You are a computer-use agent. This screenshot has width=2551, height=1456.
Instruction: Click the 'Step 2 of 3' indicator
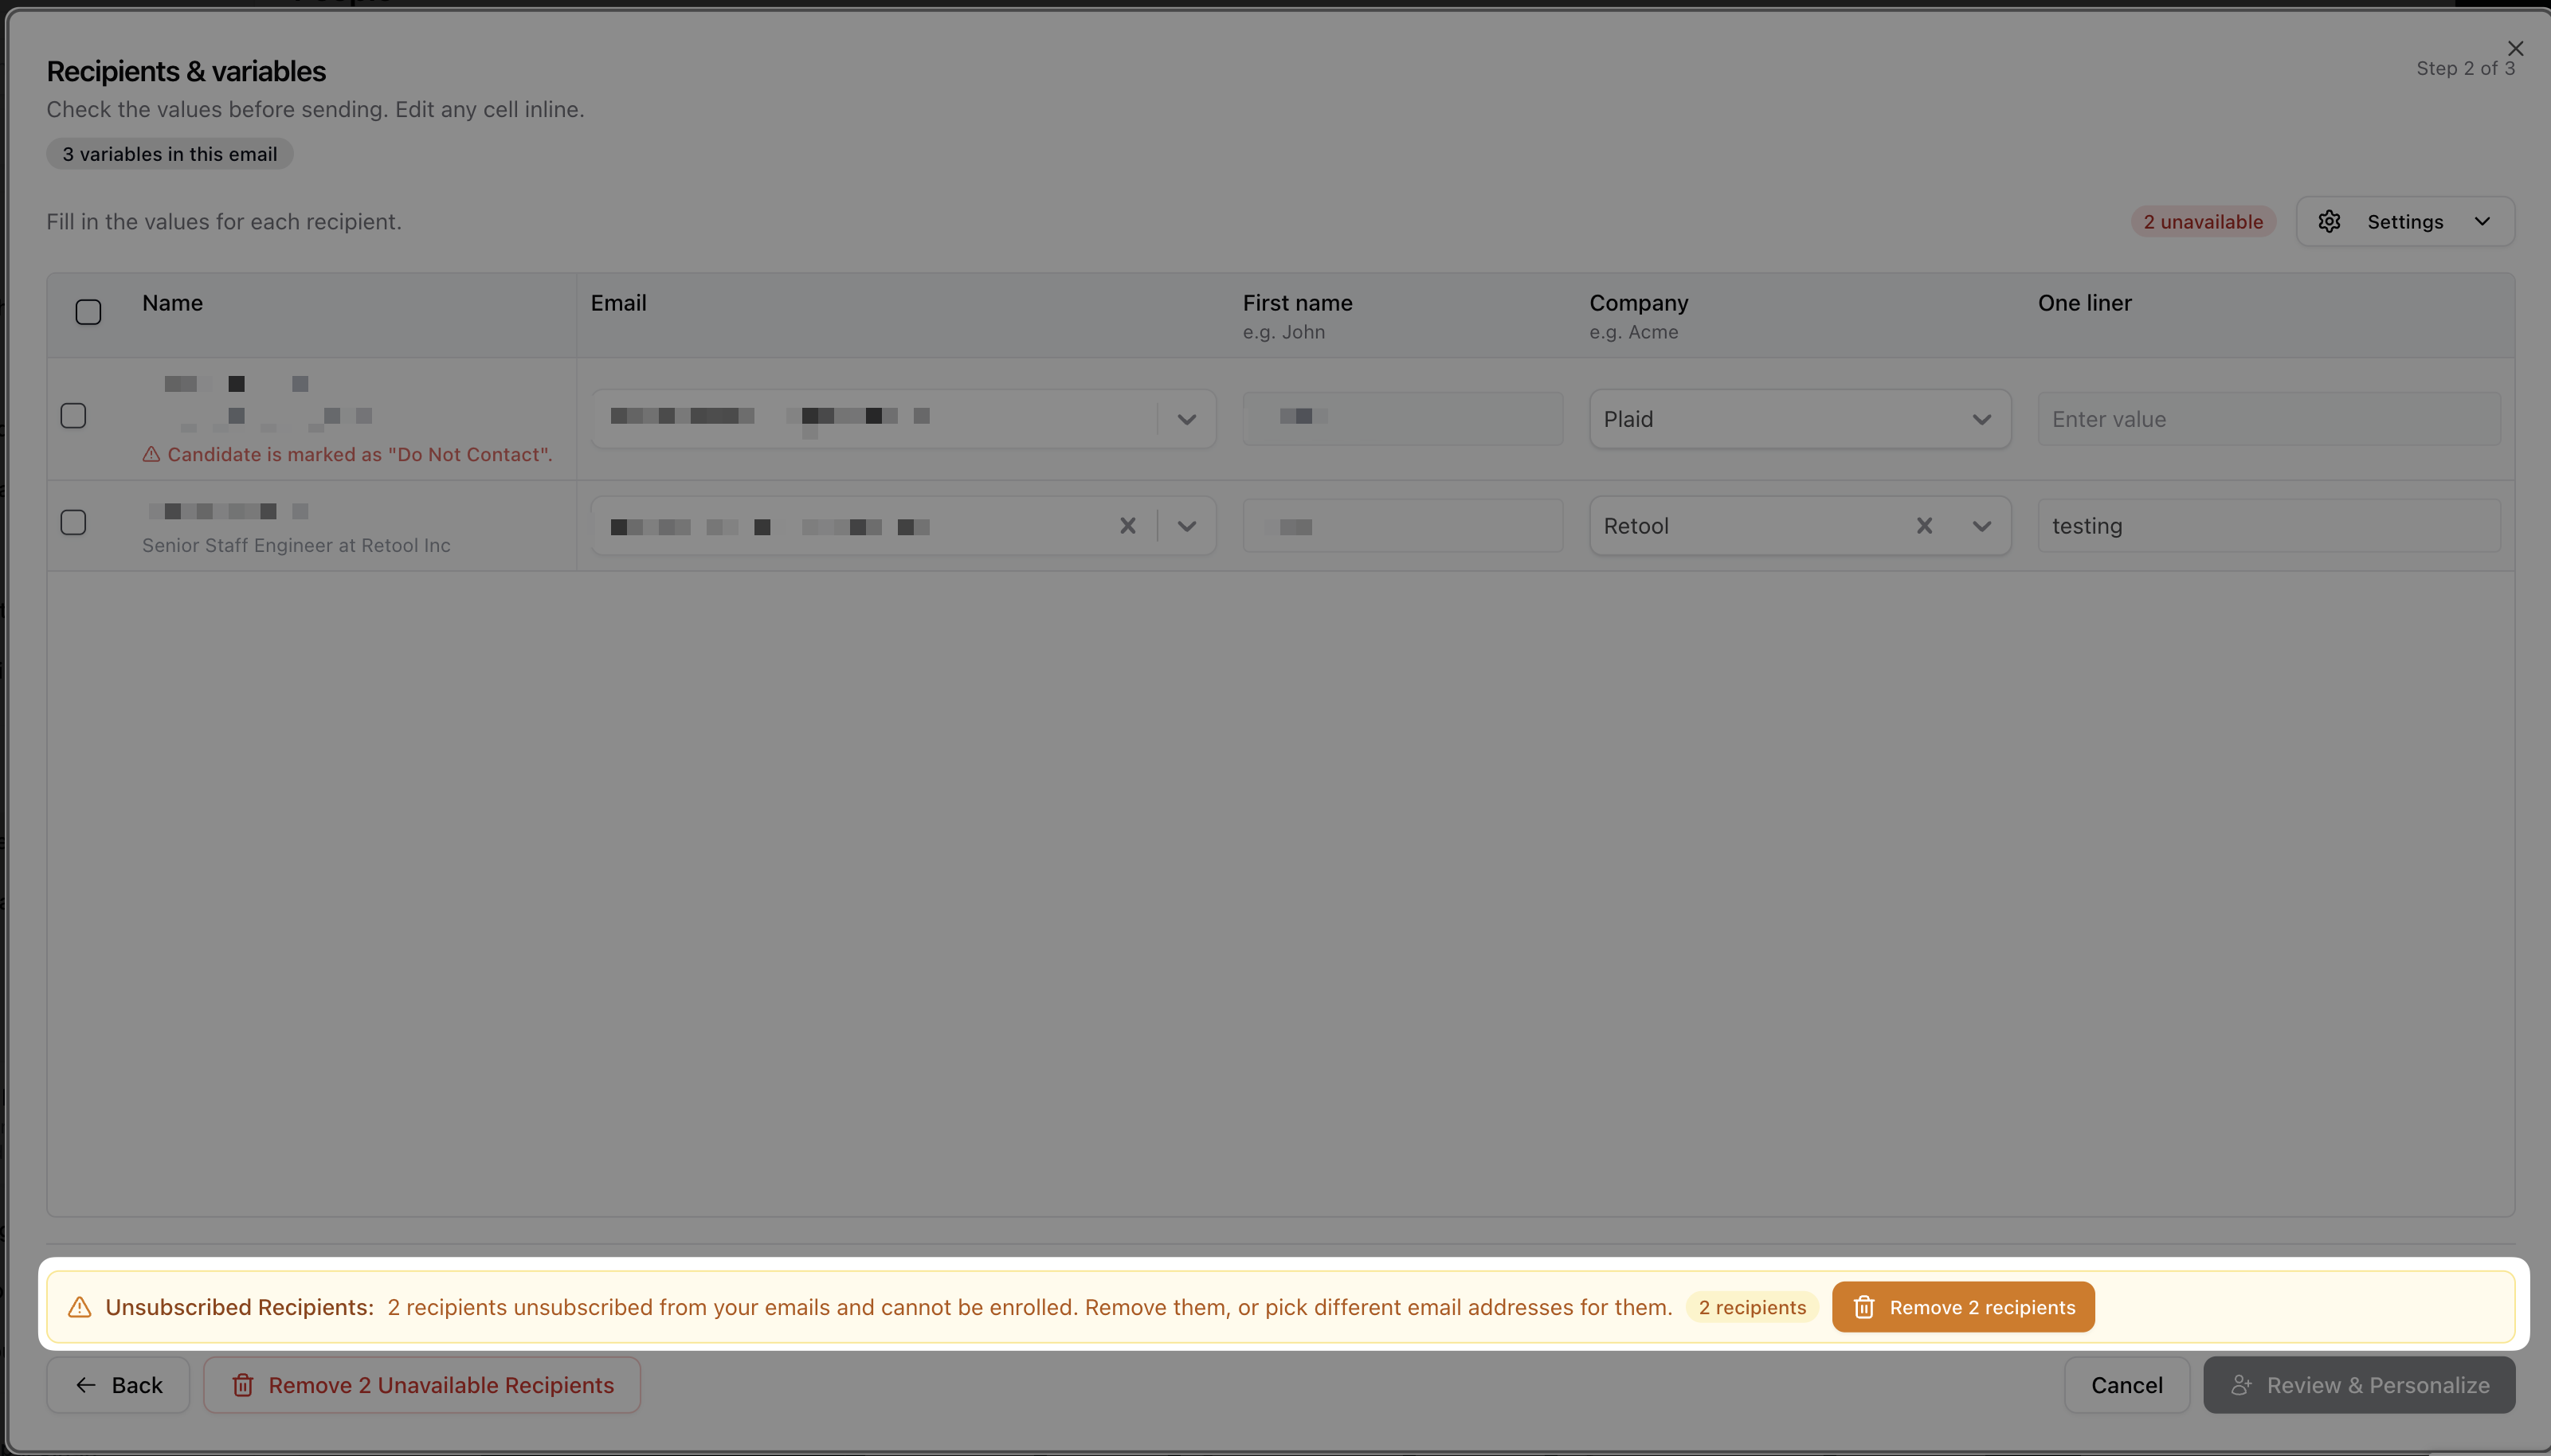coord(2465,68)
